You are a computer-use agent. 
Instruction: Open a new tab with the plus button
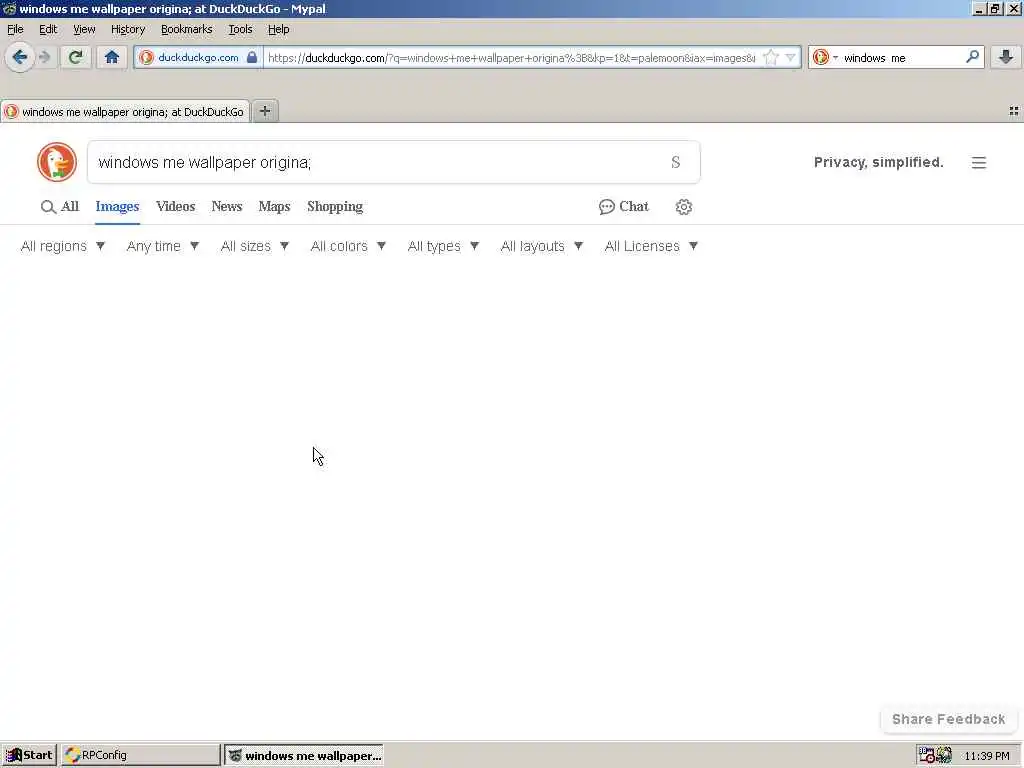(265, 111)
